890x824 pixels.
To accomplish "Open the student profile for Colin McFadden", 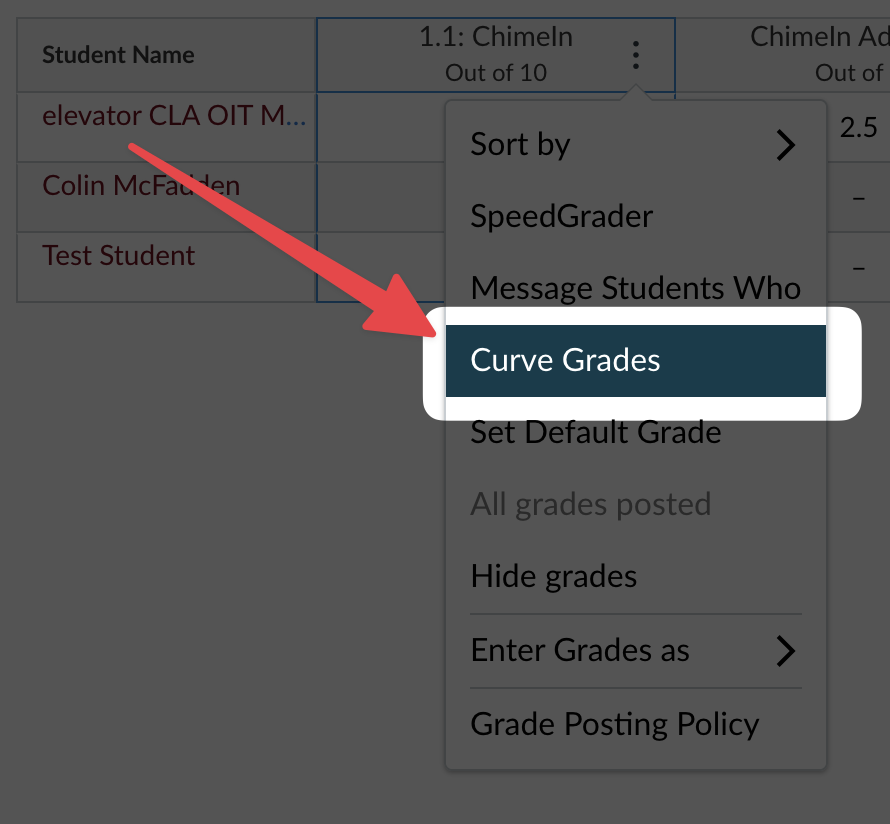I will (140, 185).
